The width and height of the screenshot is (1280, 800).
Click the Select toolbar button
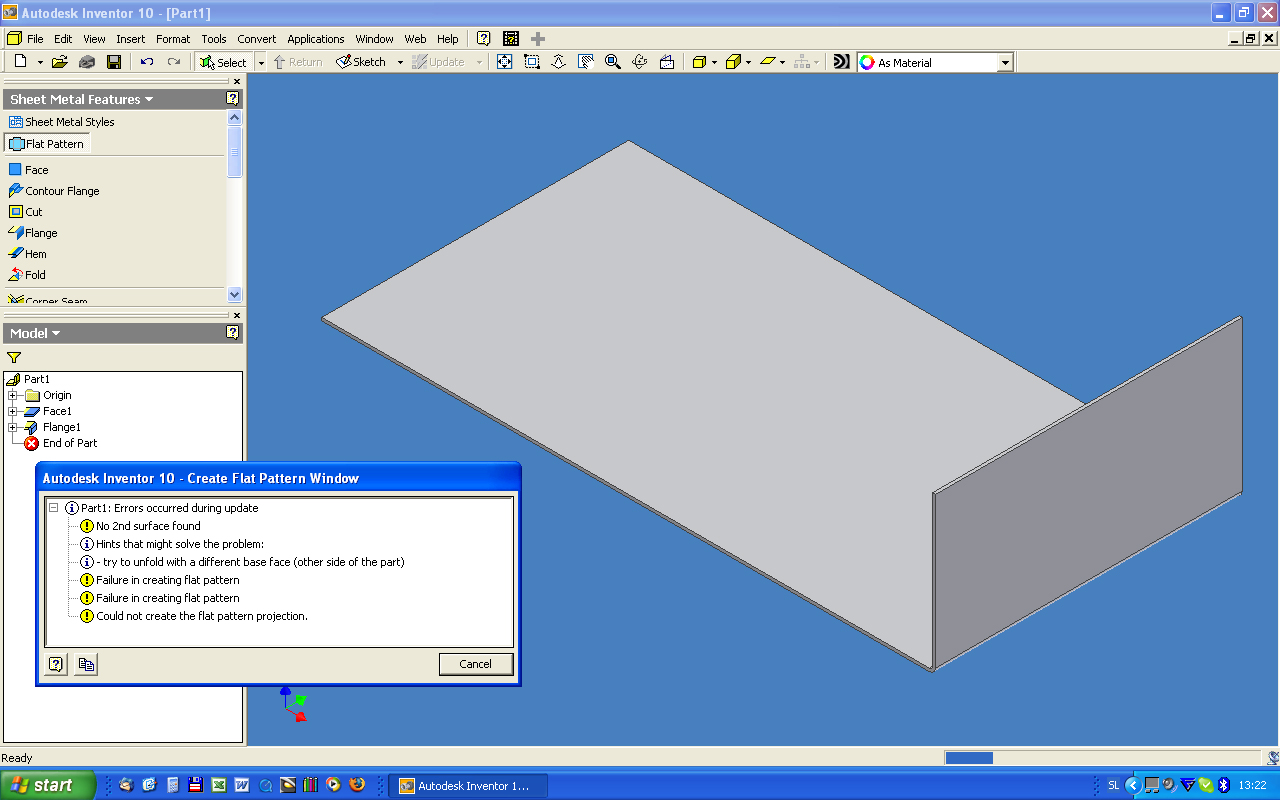tap(224, 62)
